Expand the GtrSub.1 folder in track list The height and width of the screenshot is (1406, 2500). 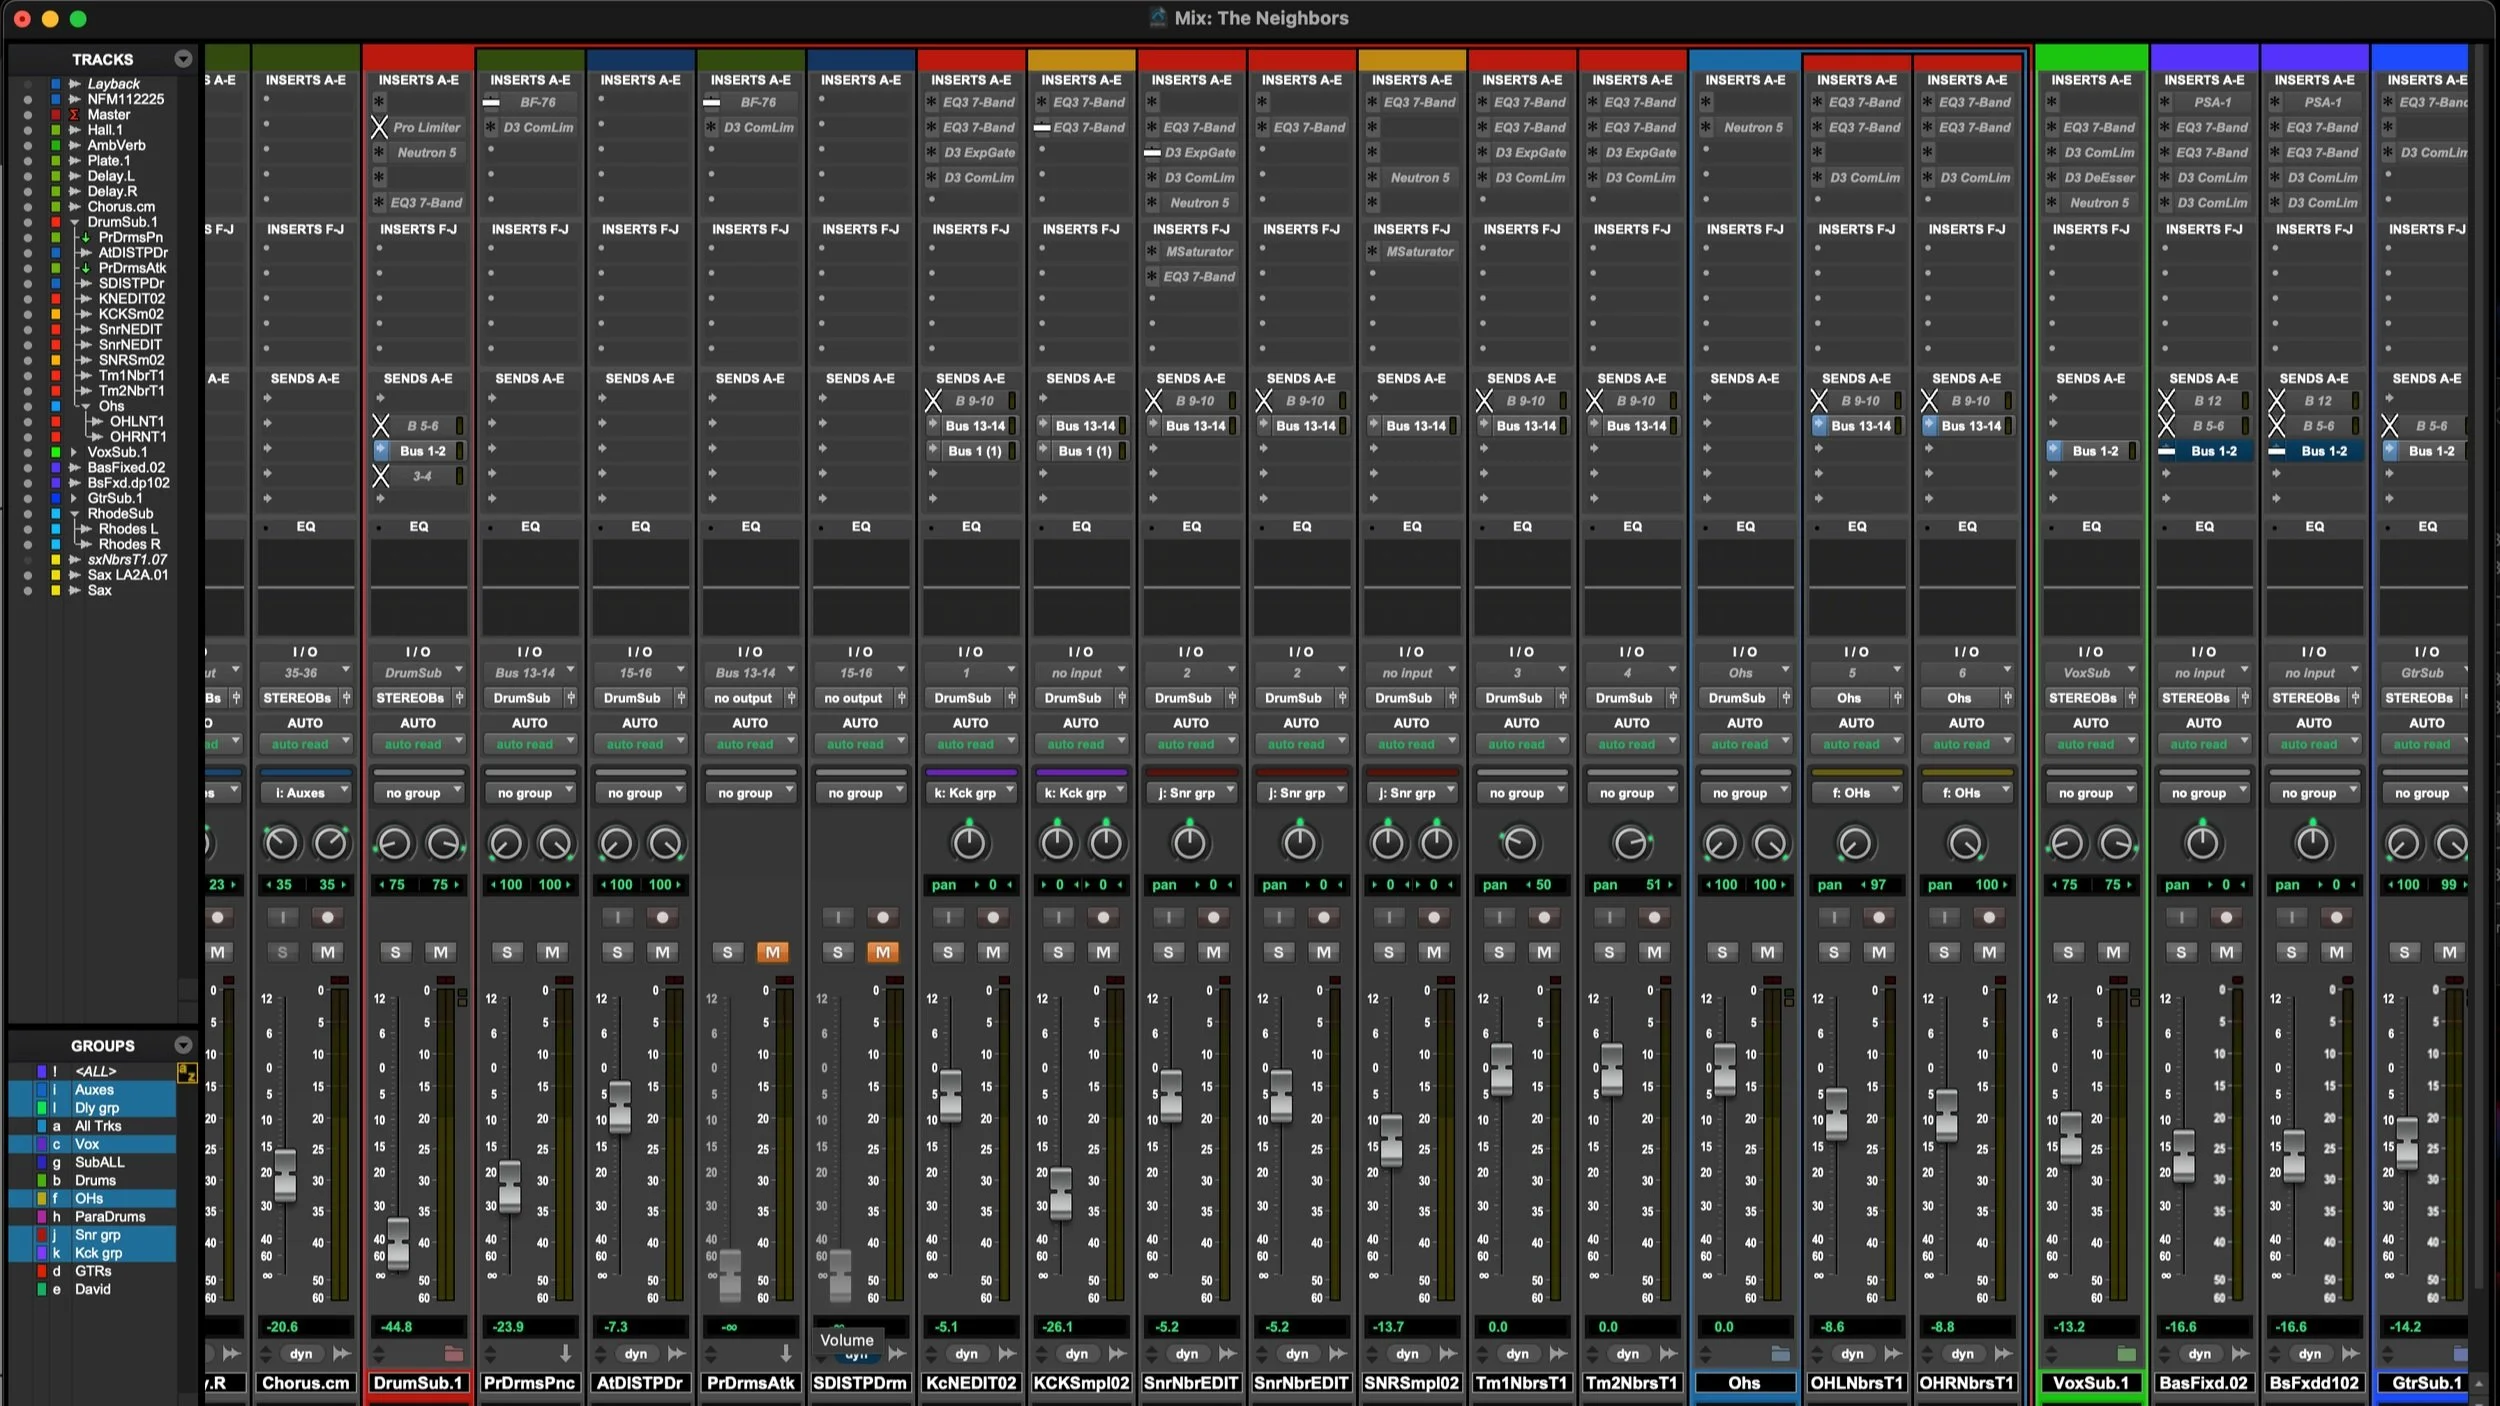[x=74, y=498]
